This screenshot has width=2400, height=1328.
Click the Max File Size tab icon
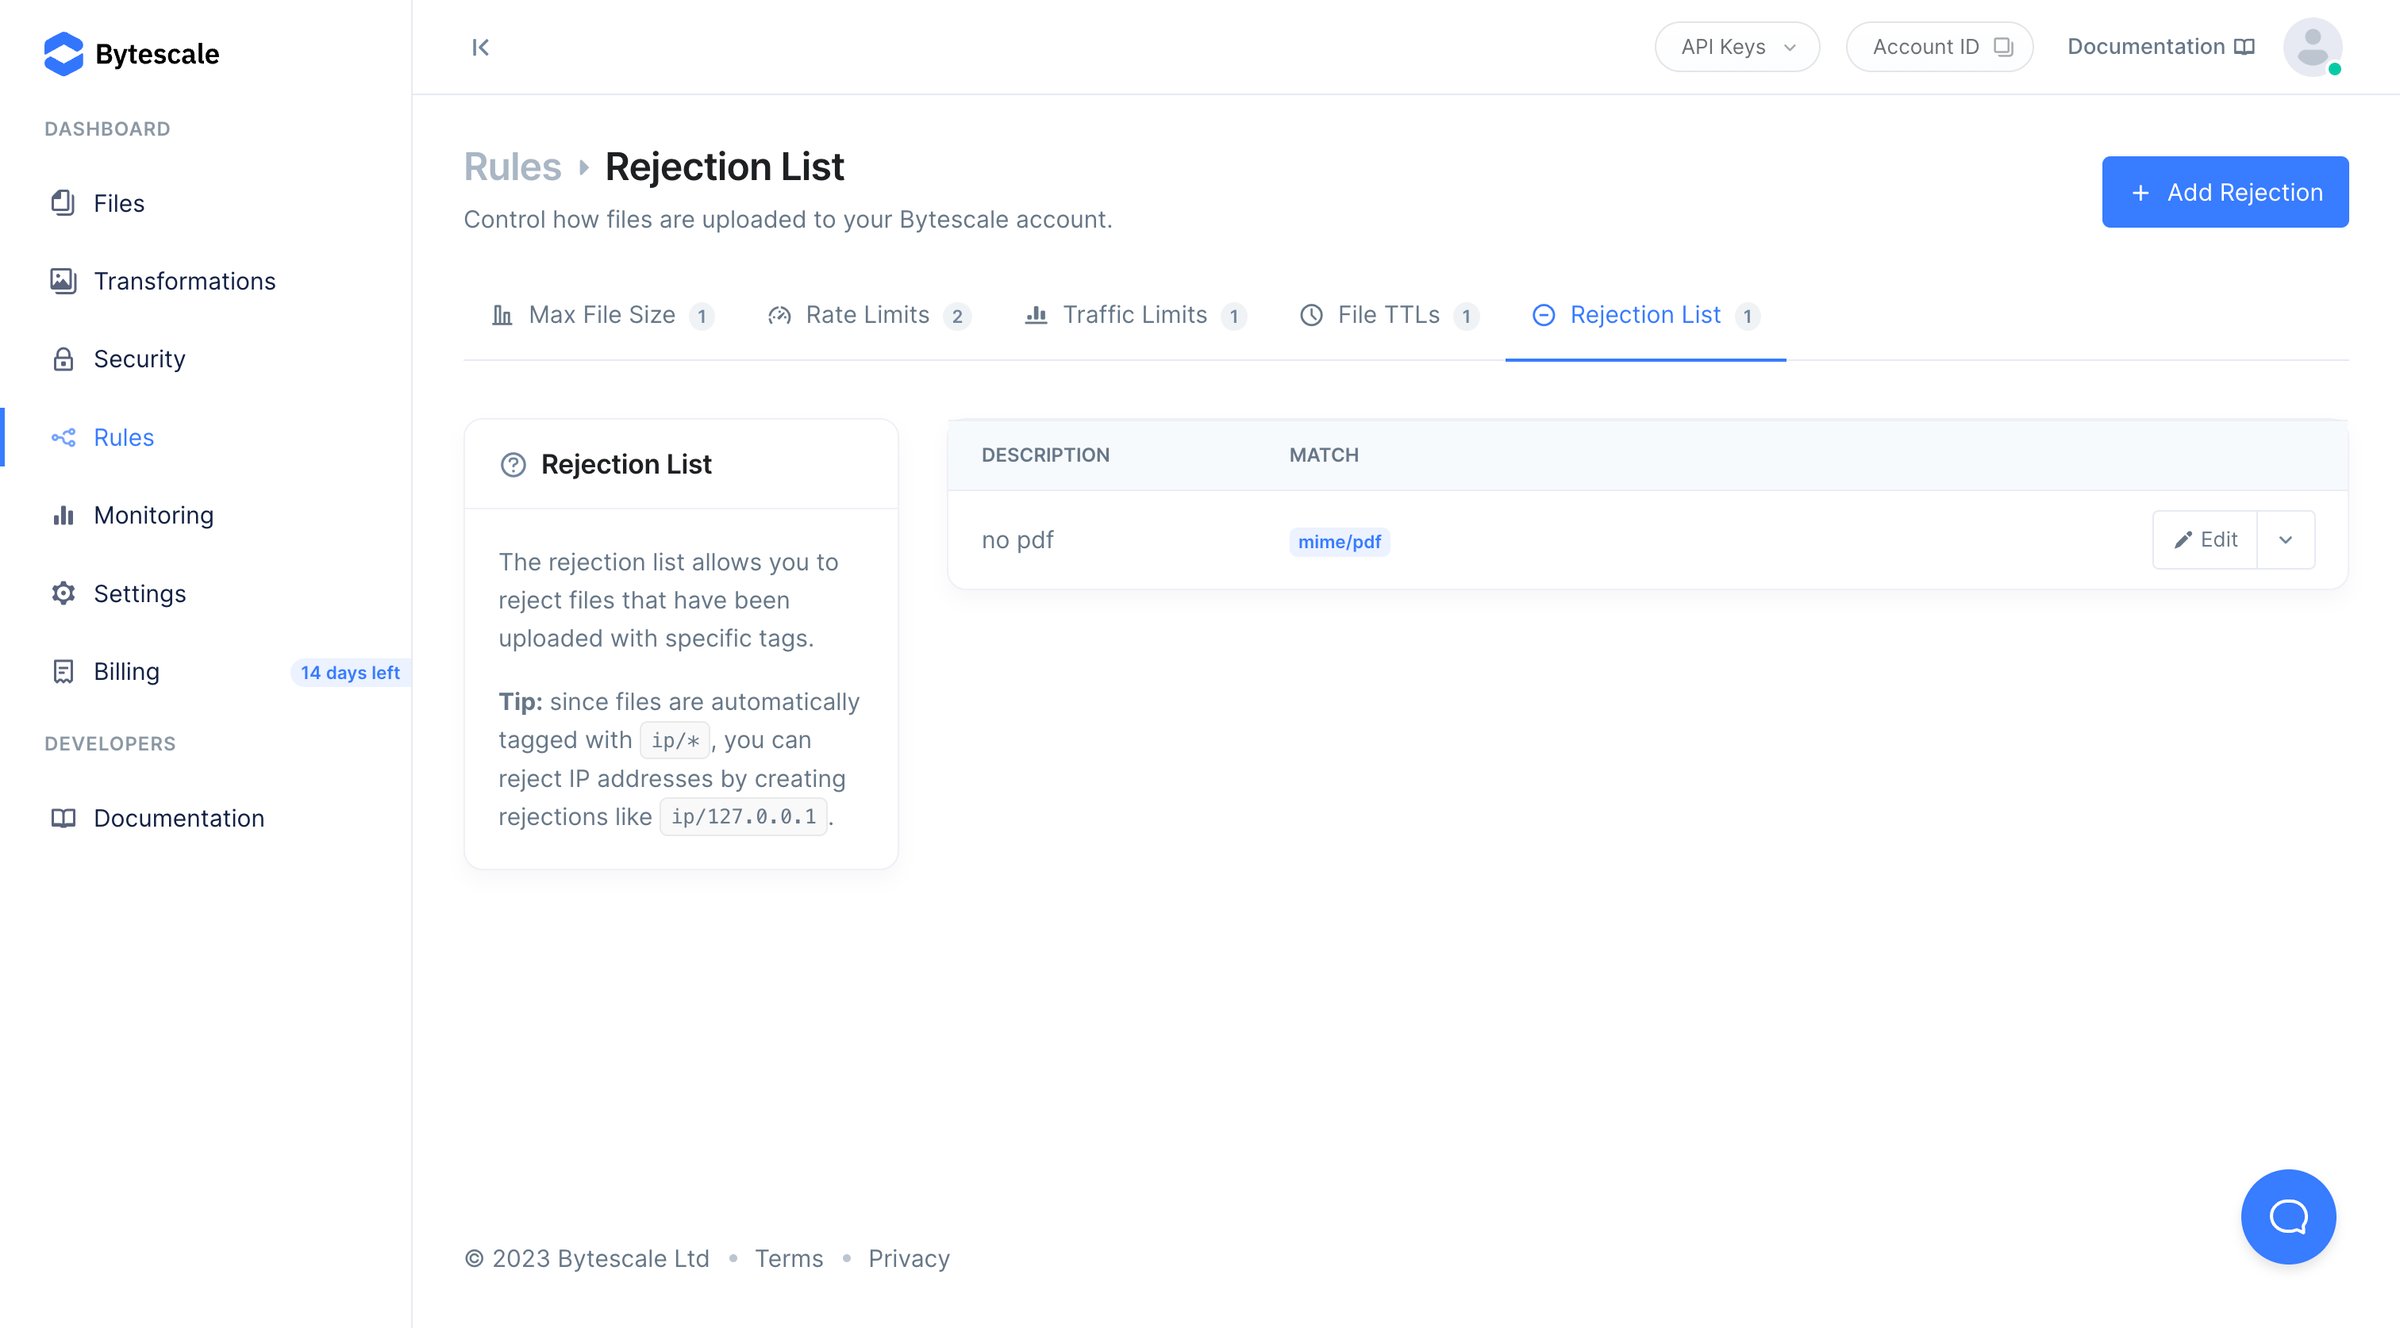[502, 315]
